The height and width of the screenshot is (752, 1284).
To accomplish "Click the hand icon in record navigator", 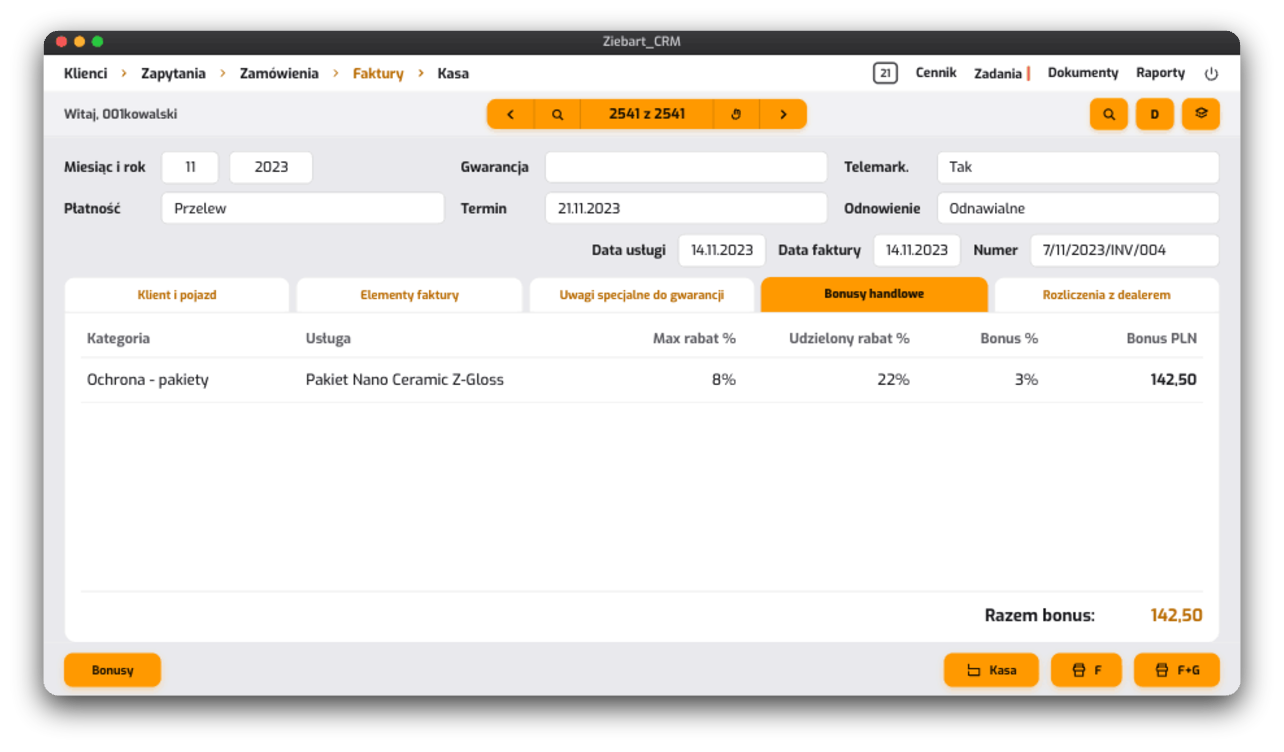I will click(736, 114).
